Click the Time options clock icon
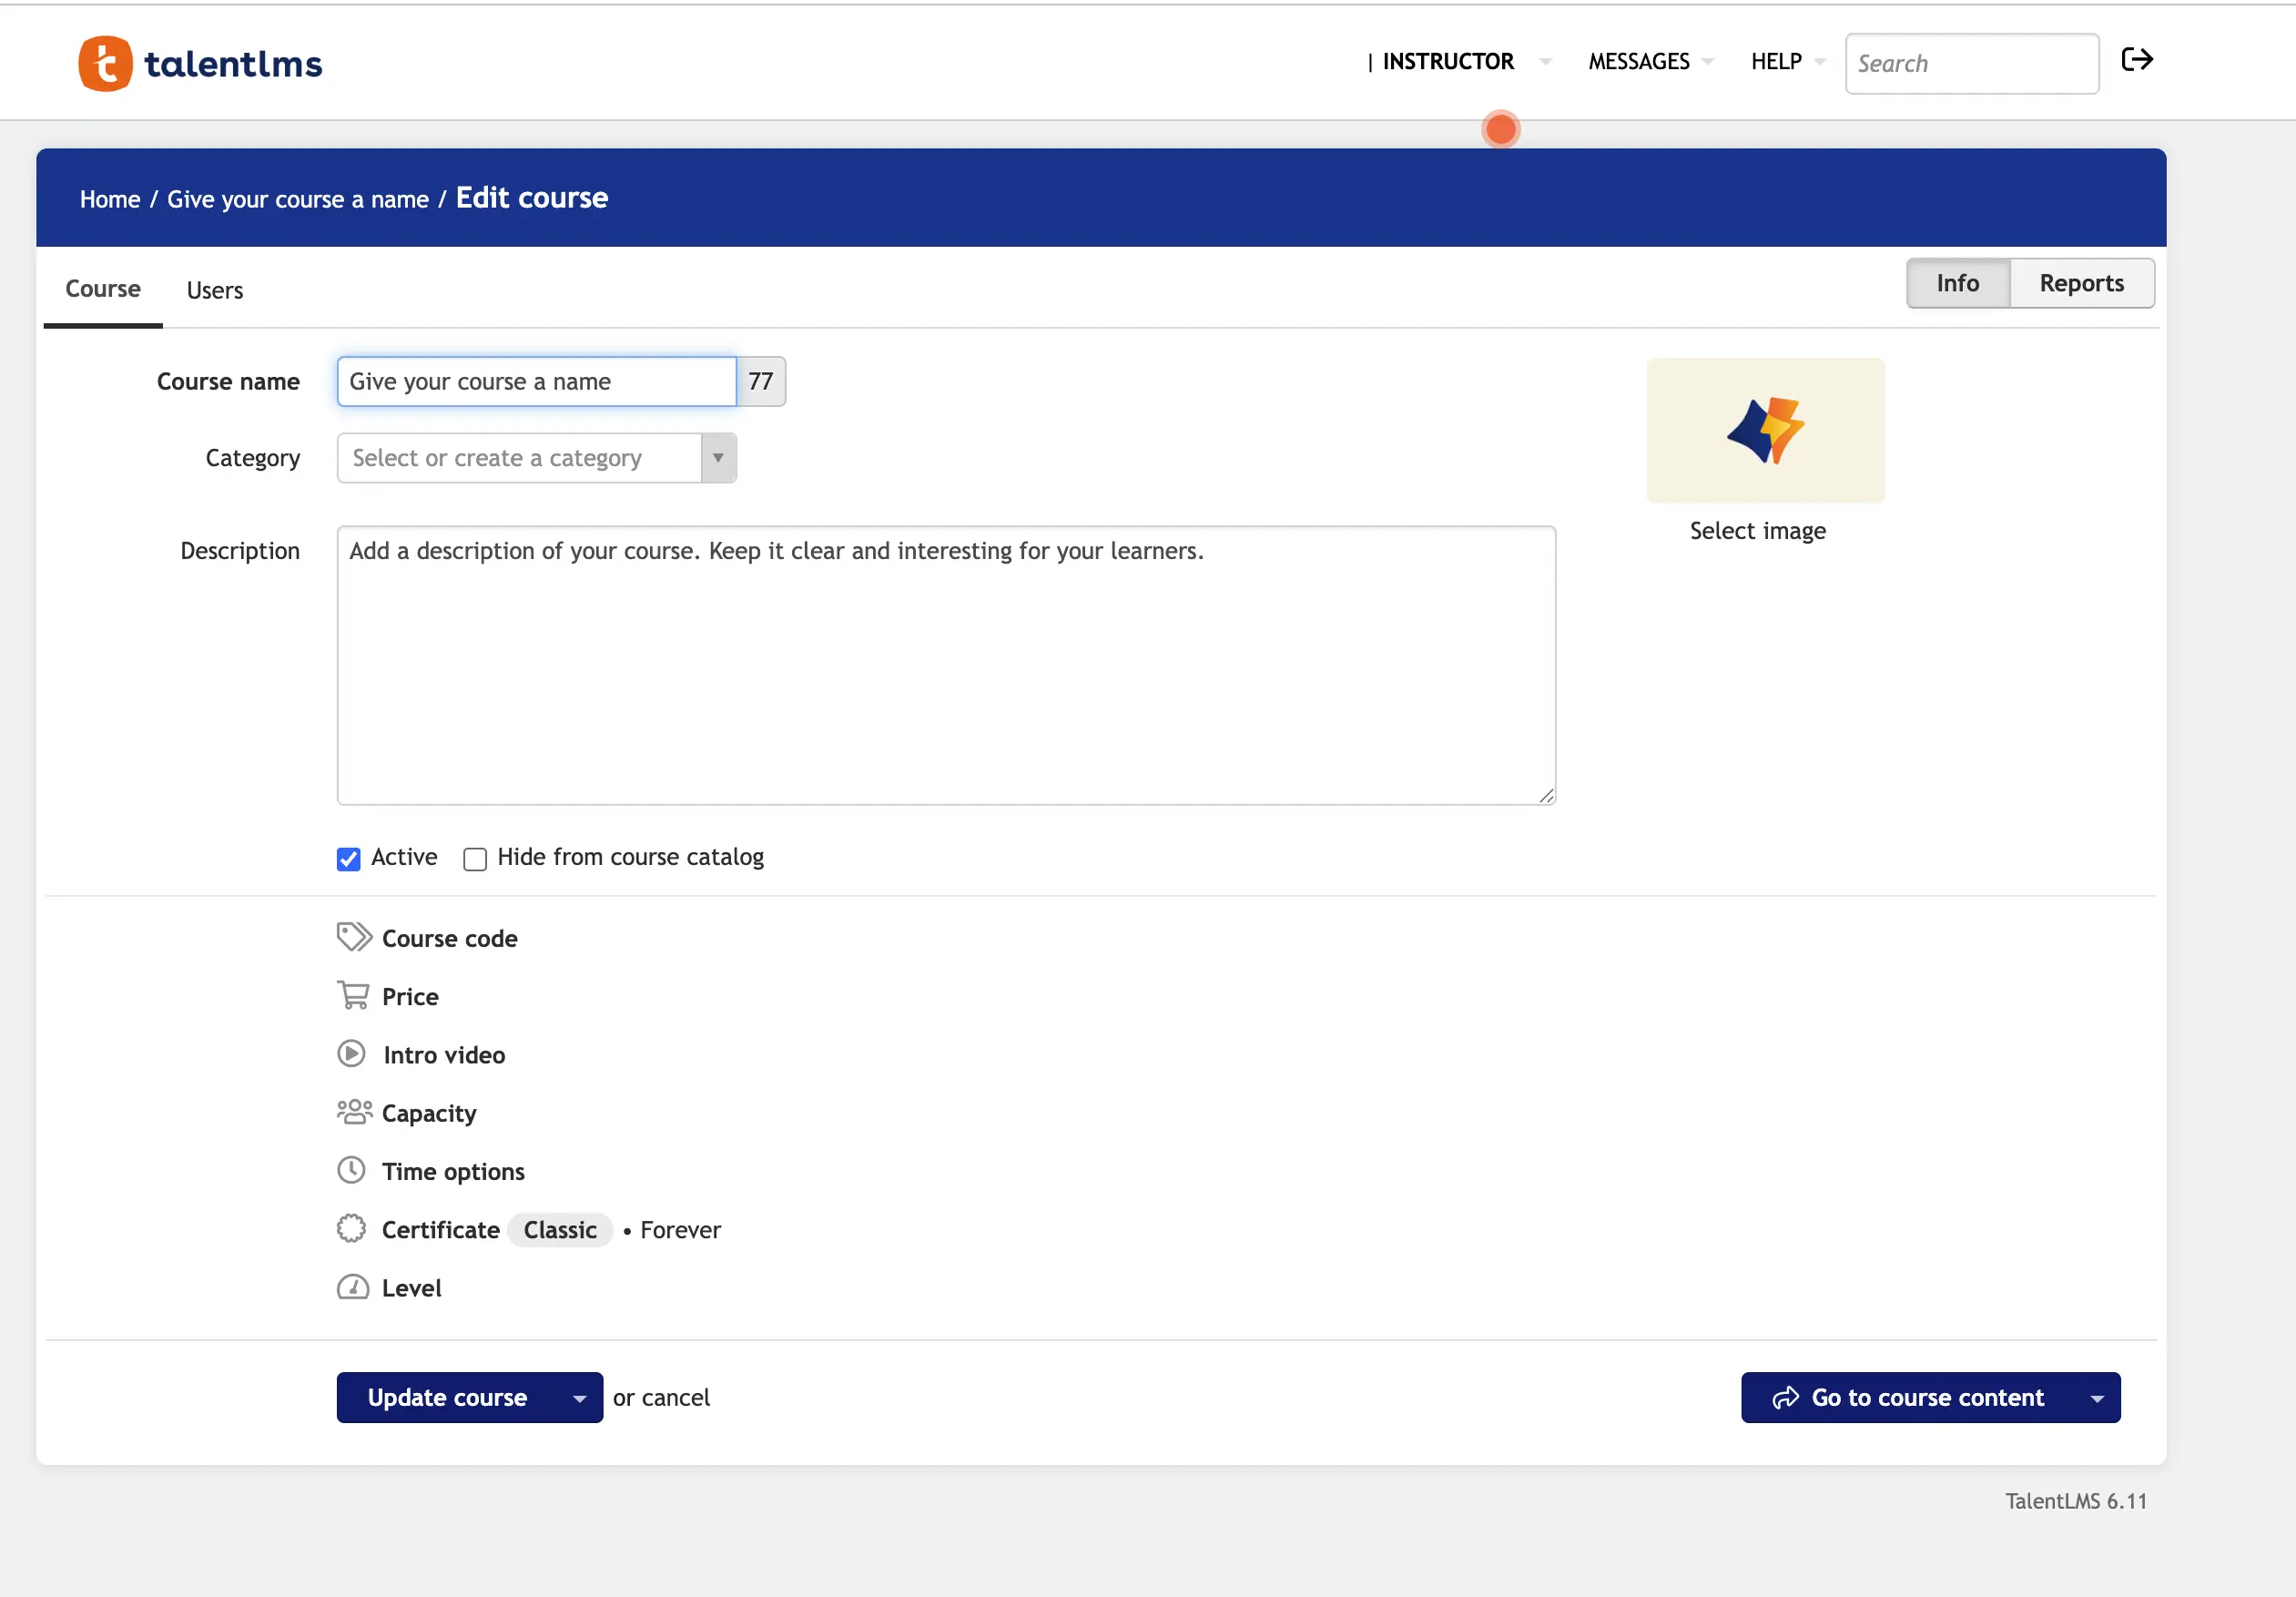The height and width of the screenshot is (1597, 2296). point(351,1170)
